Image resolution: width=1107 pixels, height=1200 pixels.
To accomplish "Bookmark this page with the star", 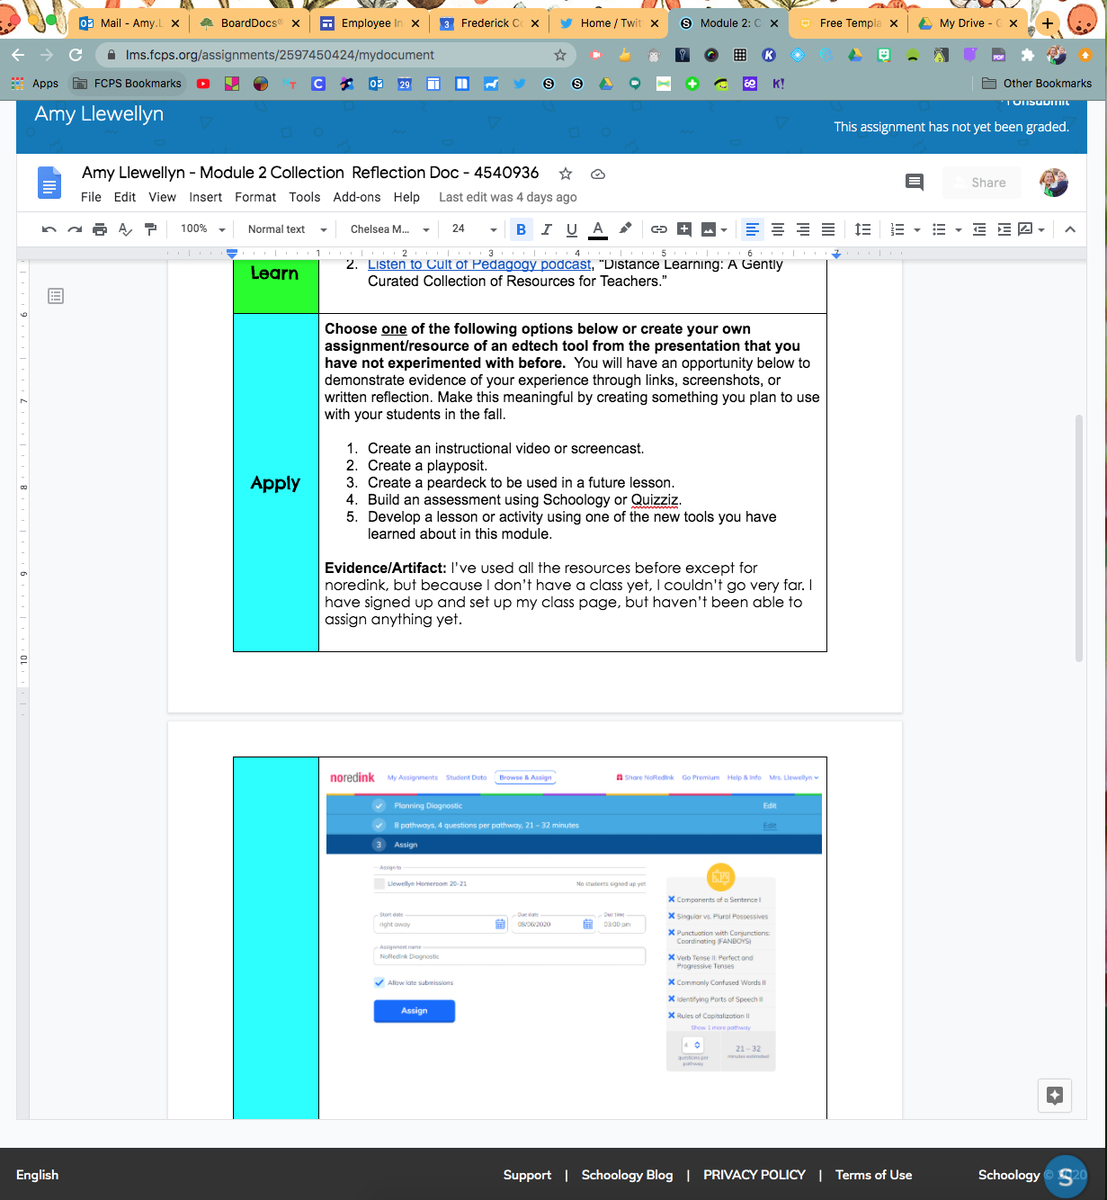I will (560, 55).
